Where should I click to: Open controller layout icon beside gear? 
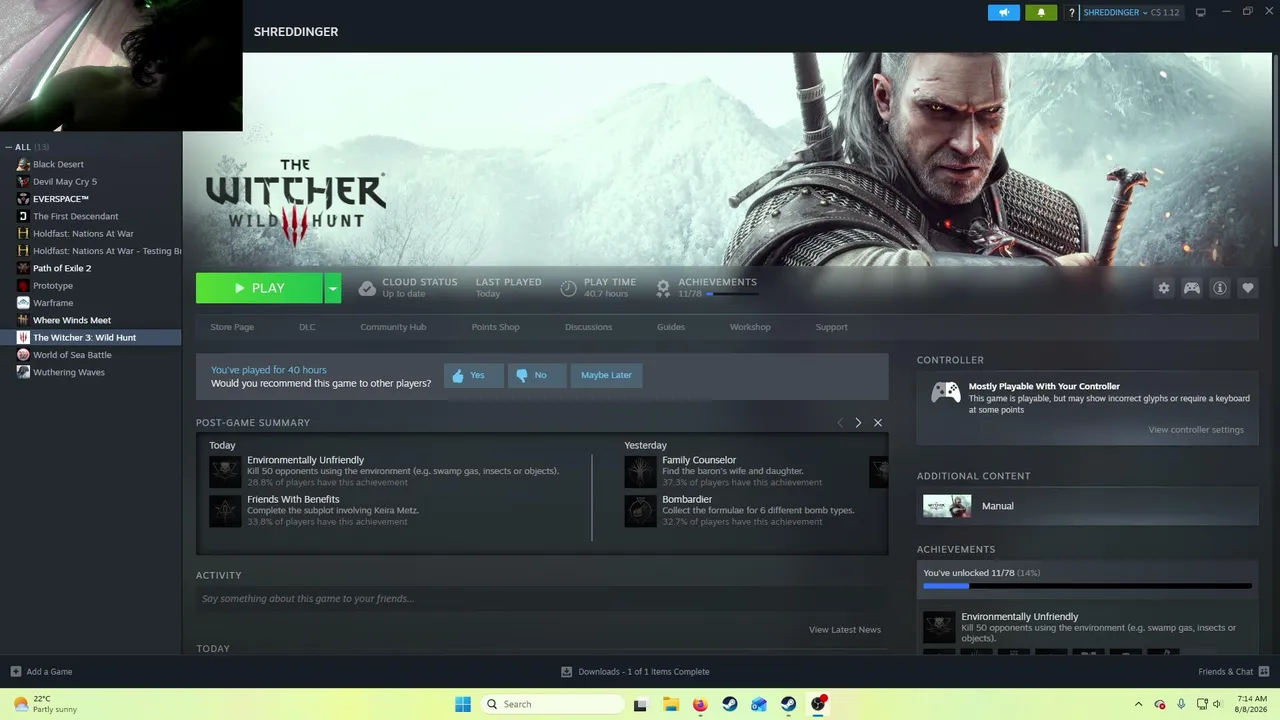pos(1192,288)
